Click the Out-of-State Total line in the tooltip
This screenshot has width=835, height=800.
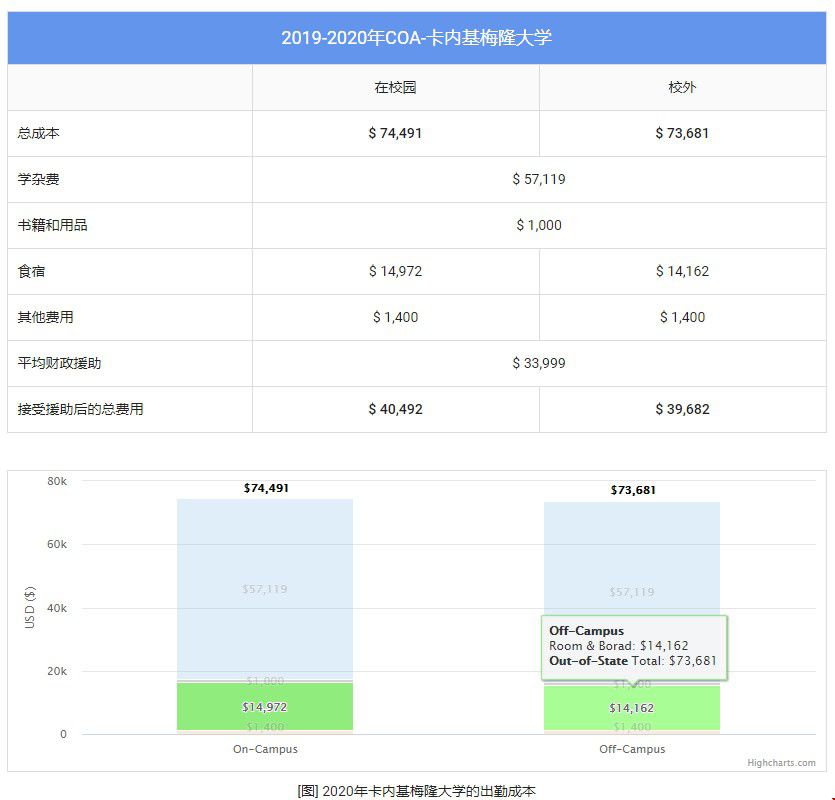pyautogui.click(x=633, y=661)
